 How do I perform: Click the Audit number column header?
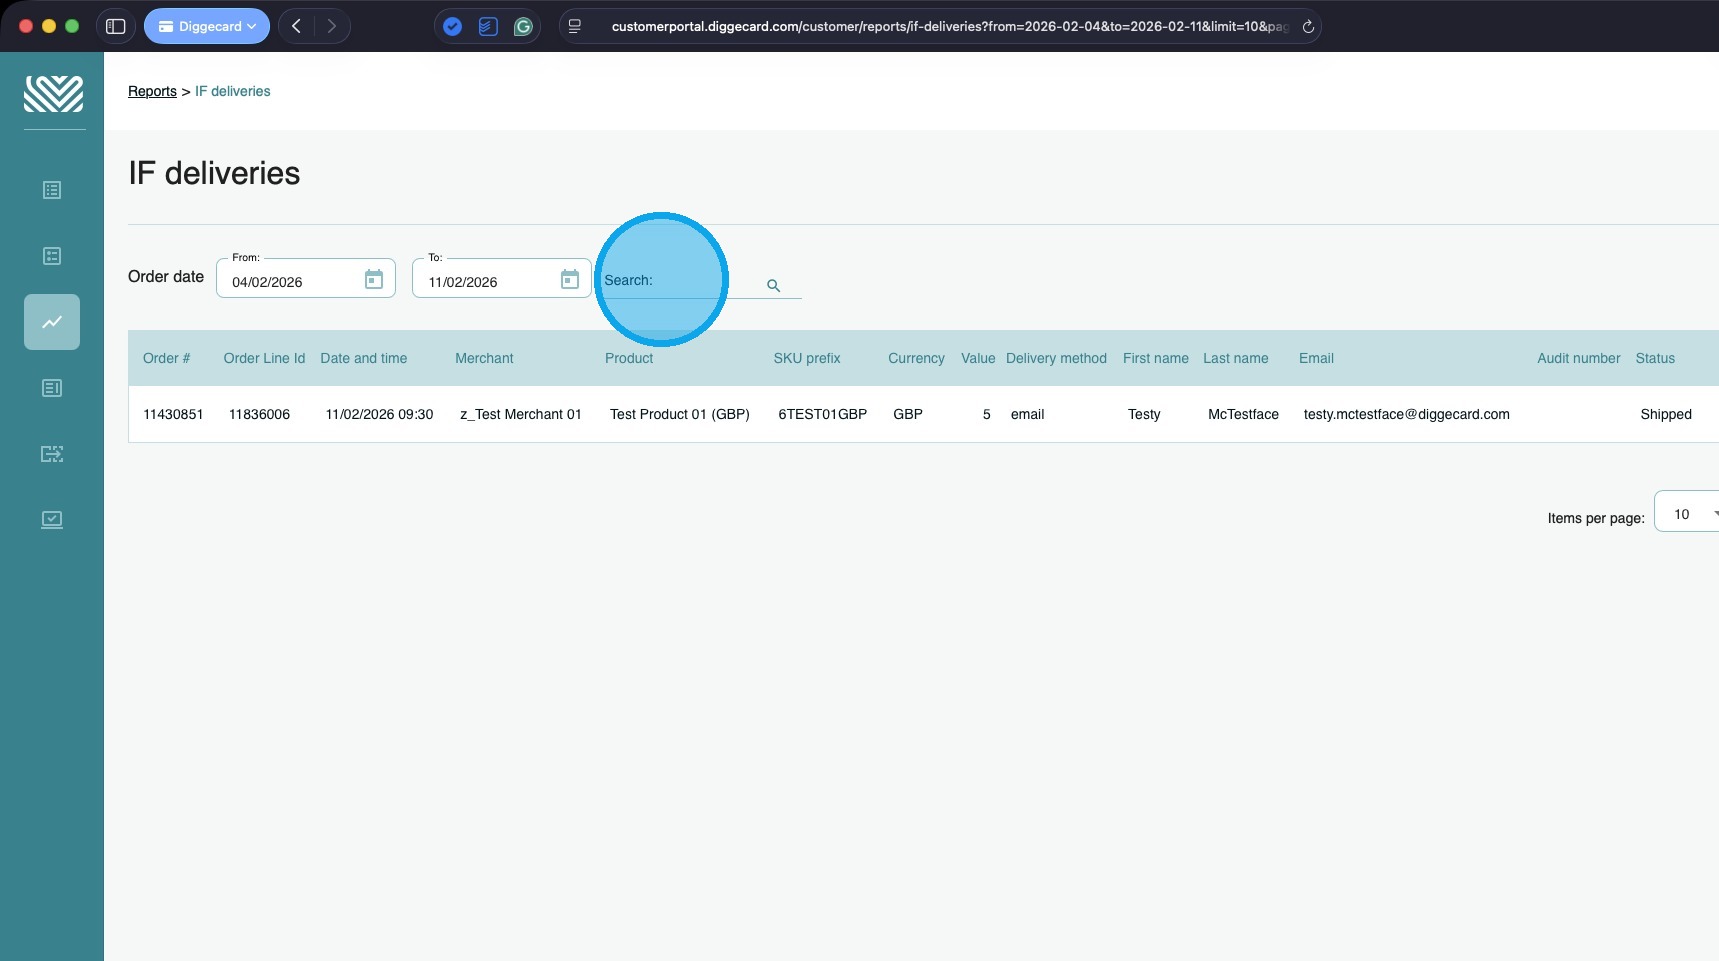[x=1579, y=358]
